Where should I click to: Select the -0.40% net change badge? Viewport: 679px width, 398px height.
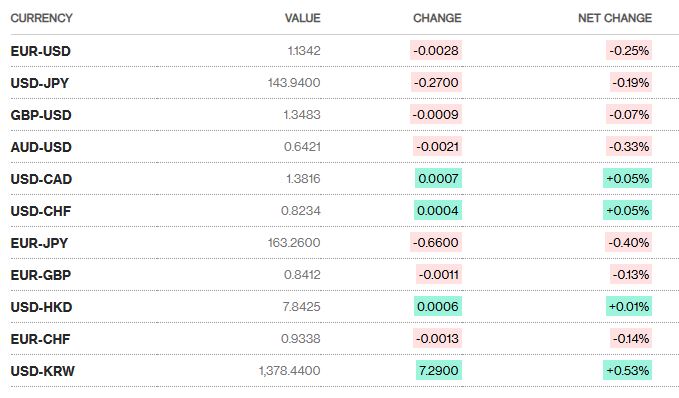pyautogui.click(x=628, y=242)
